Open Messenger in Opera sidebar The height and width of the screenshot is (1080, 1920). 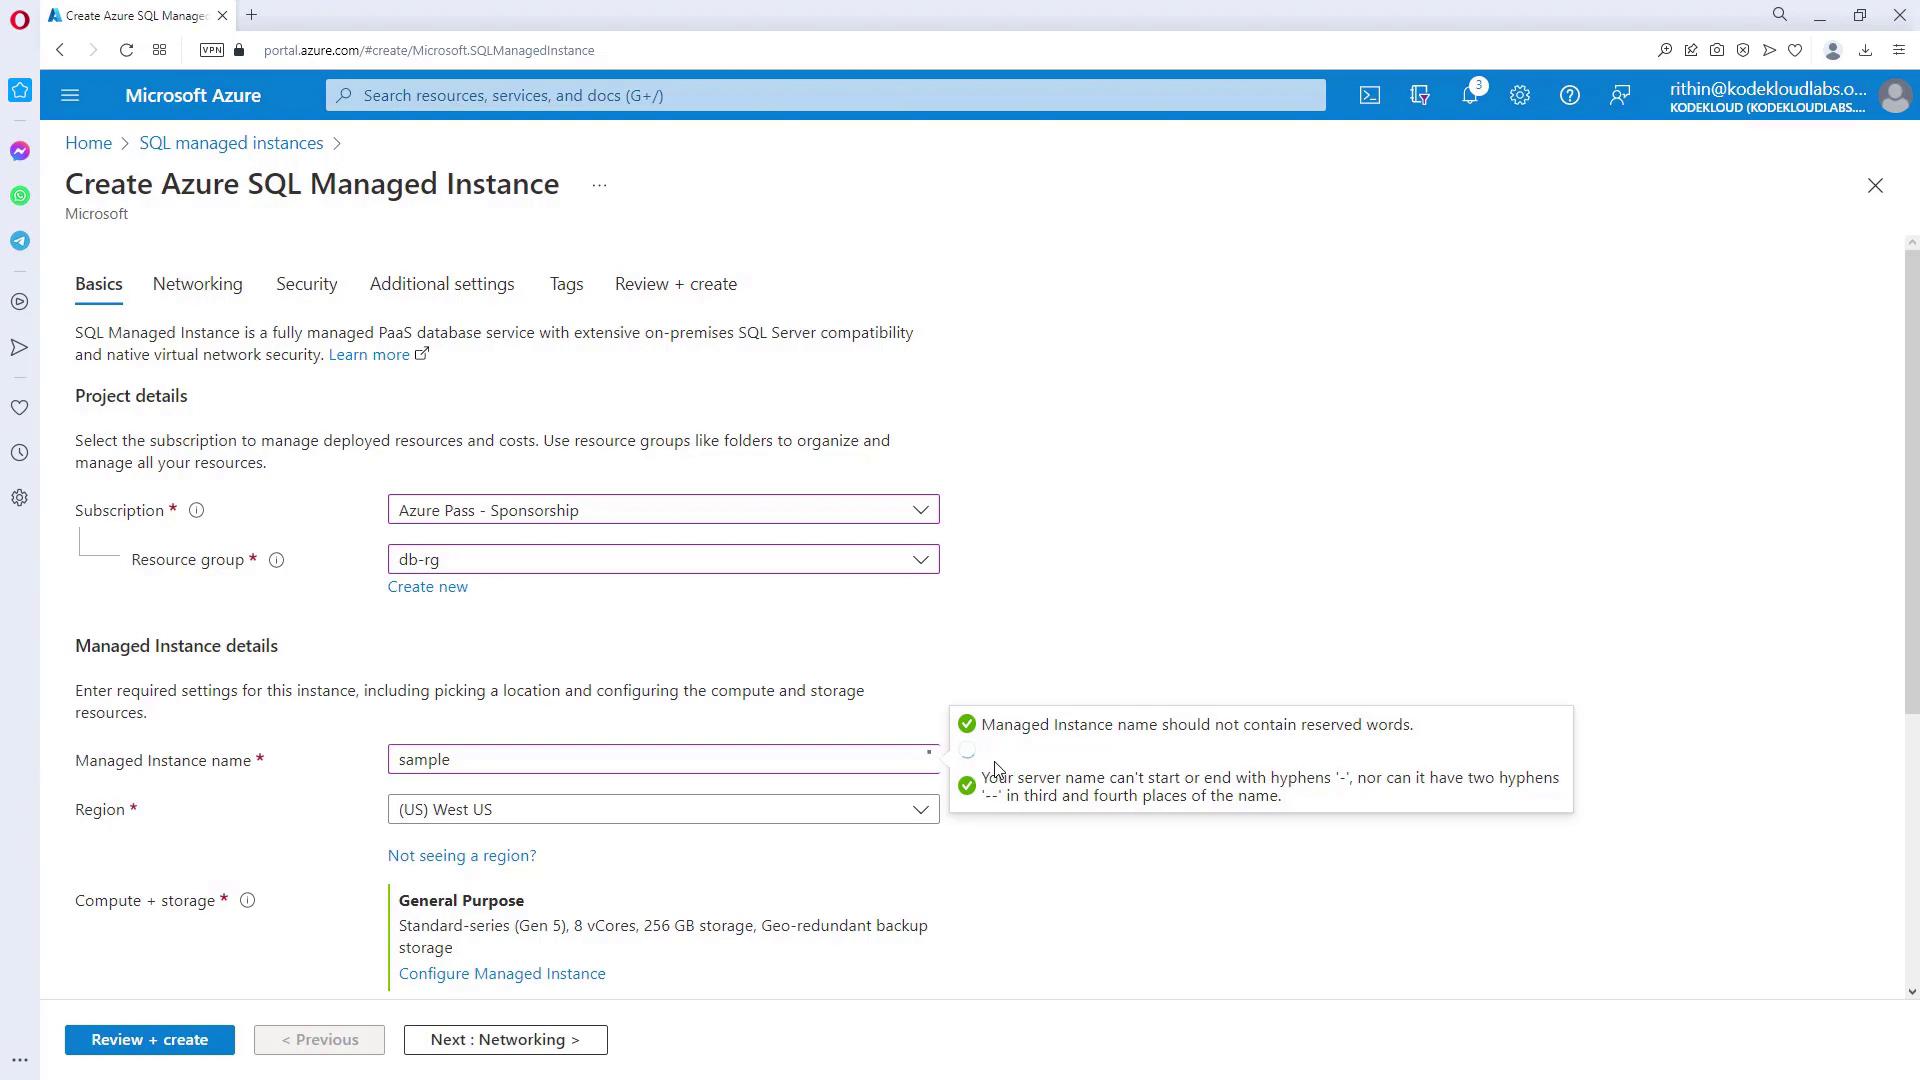20,151
